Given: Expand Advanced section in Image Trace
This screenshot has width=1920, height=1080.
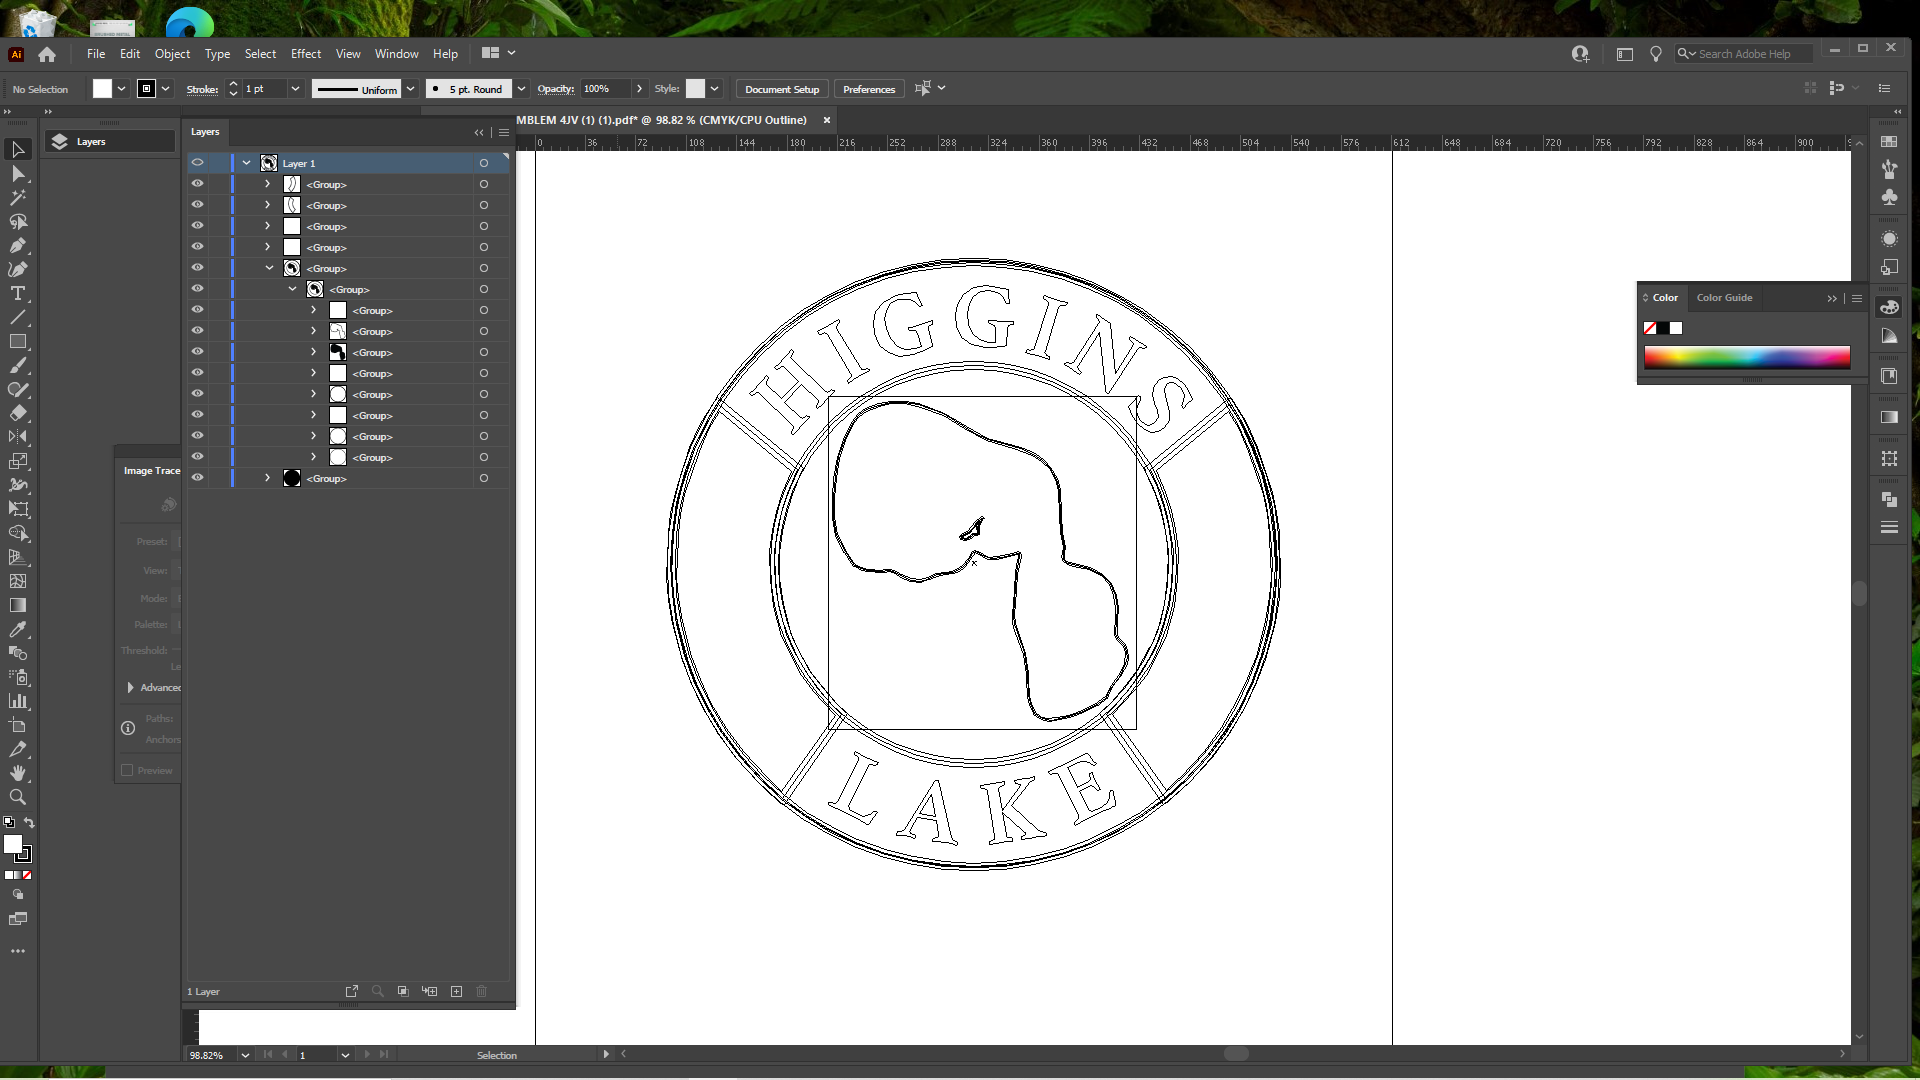Looking at the screenshot, I should coord(130,687).
